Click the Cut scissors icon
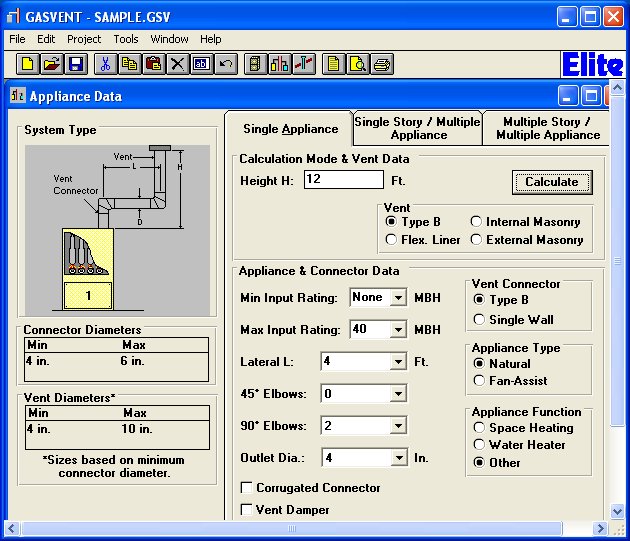 [x=104, y=64]
